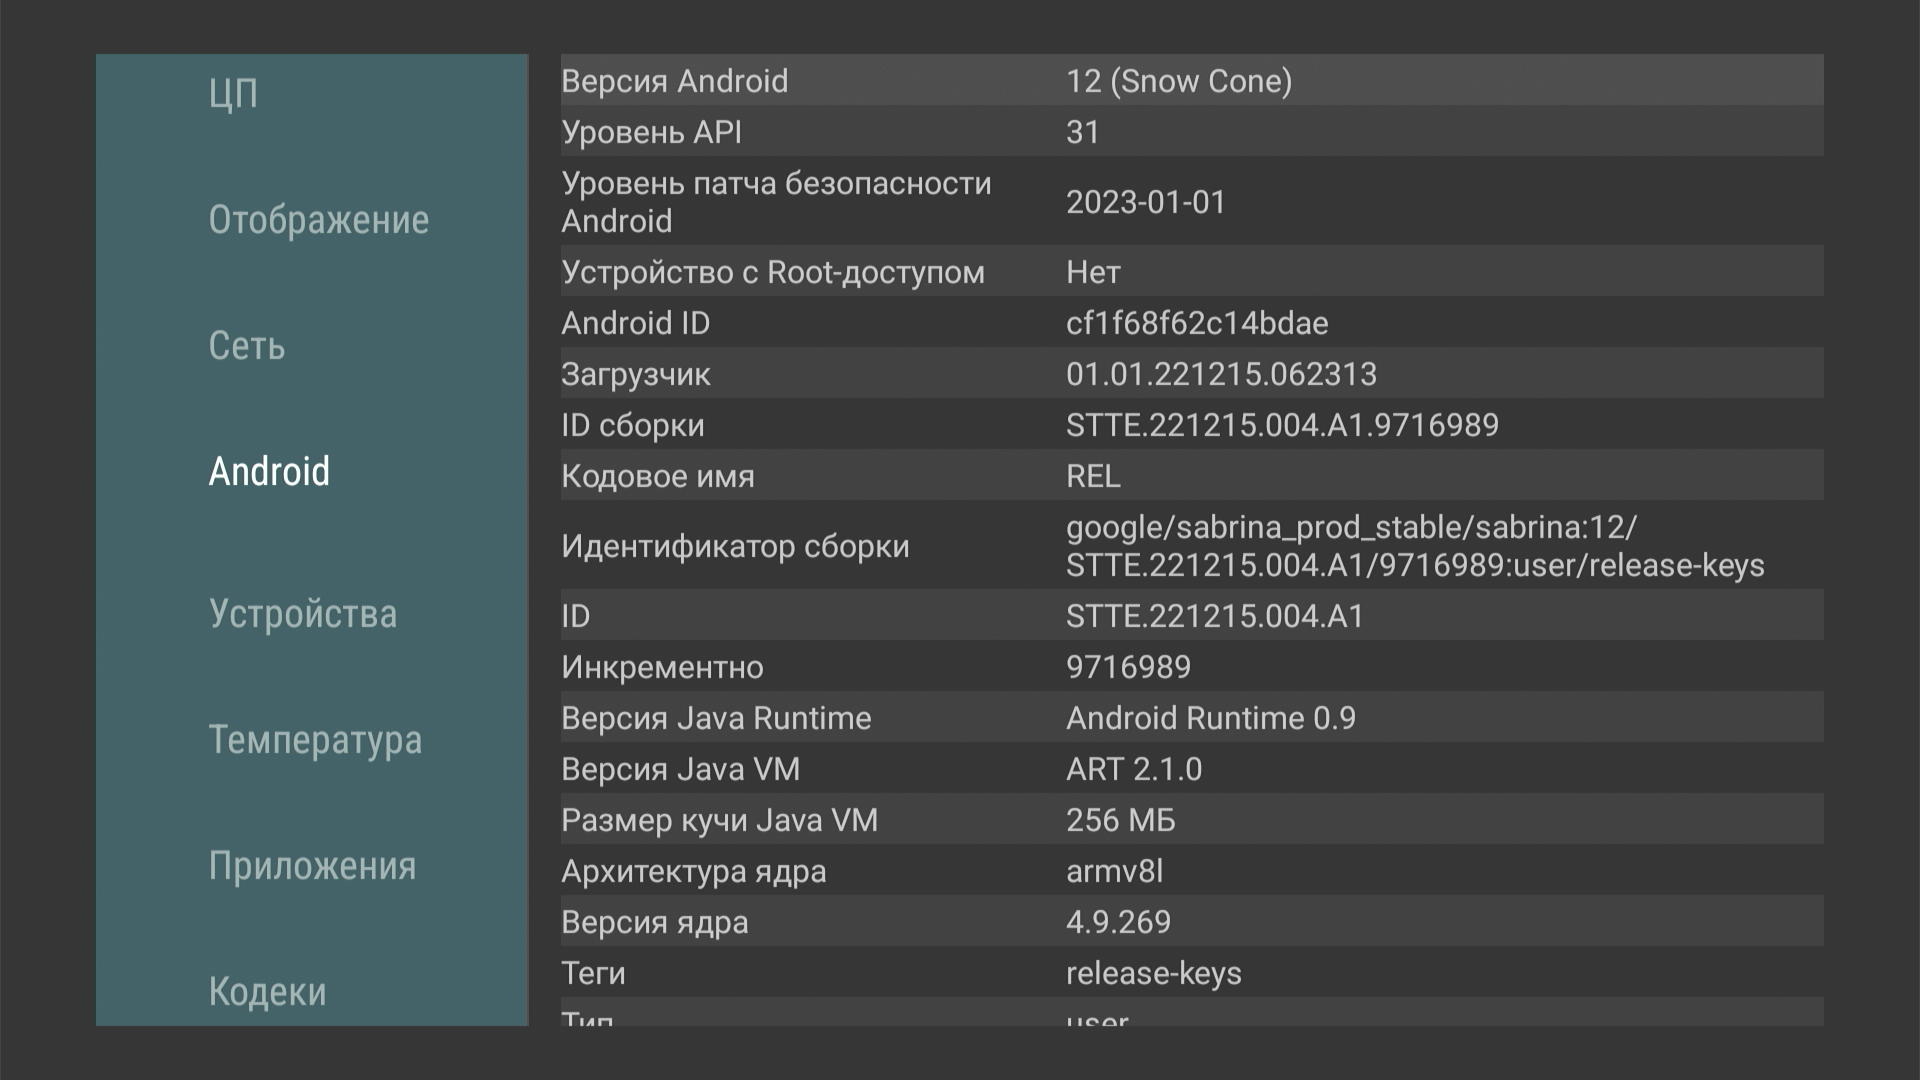1920x1080 pixels.
Task: Open the Устройства section
Action: pyautogui.click(x=303, y=614)
